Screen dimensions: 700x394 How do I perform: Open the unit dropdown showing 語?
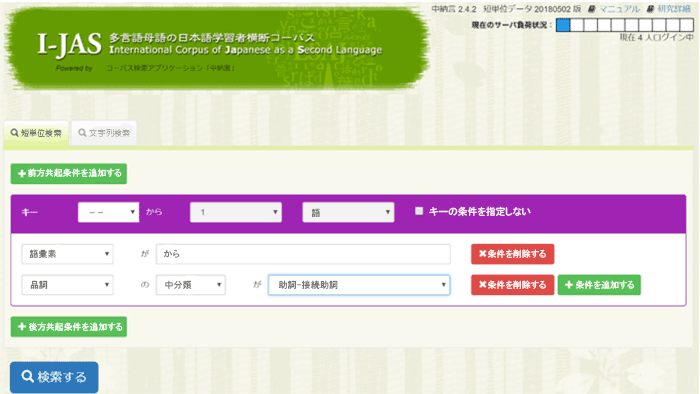click(x=348, y=212)
